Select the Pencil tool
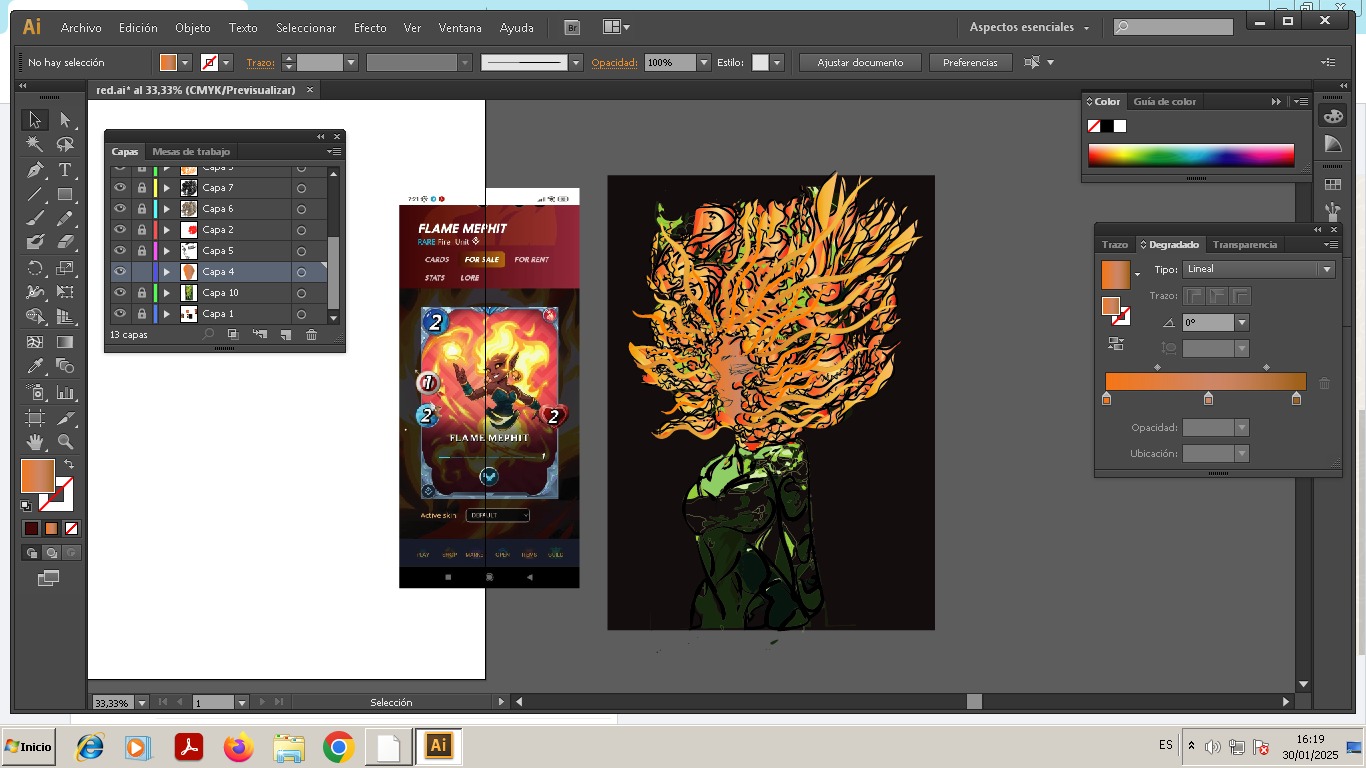The height and width of the screenshot is (768, 1366). tap(65, 218)
